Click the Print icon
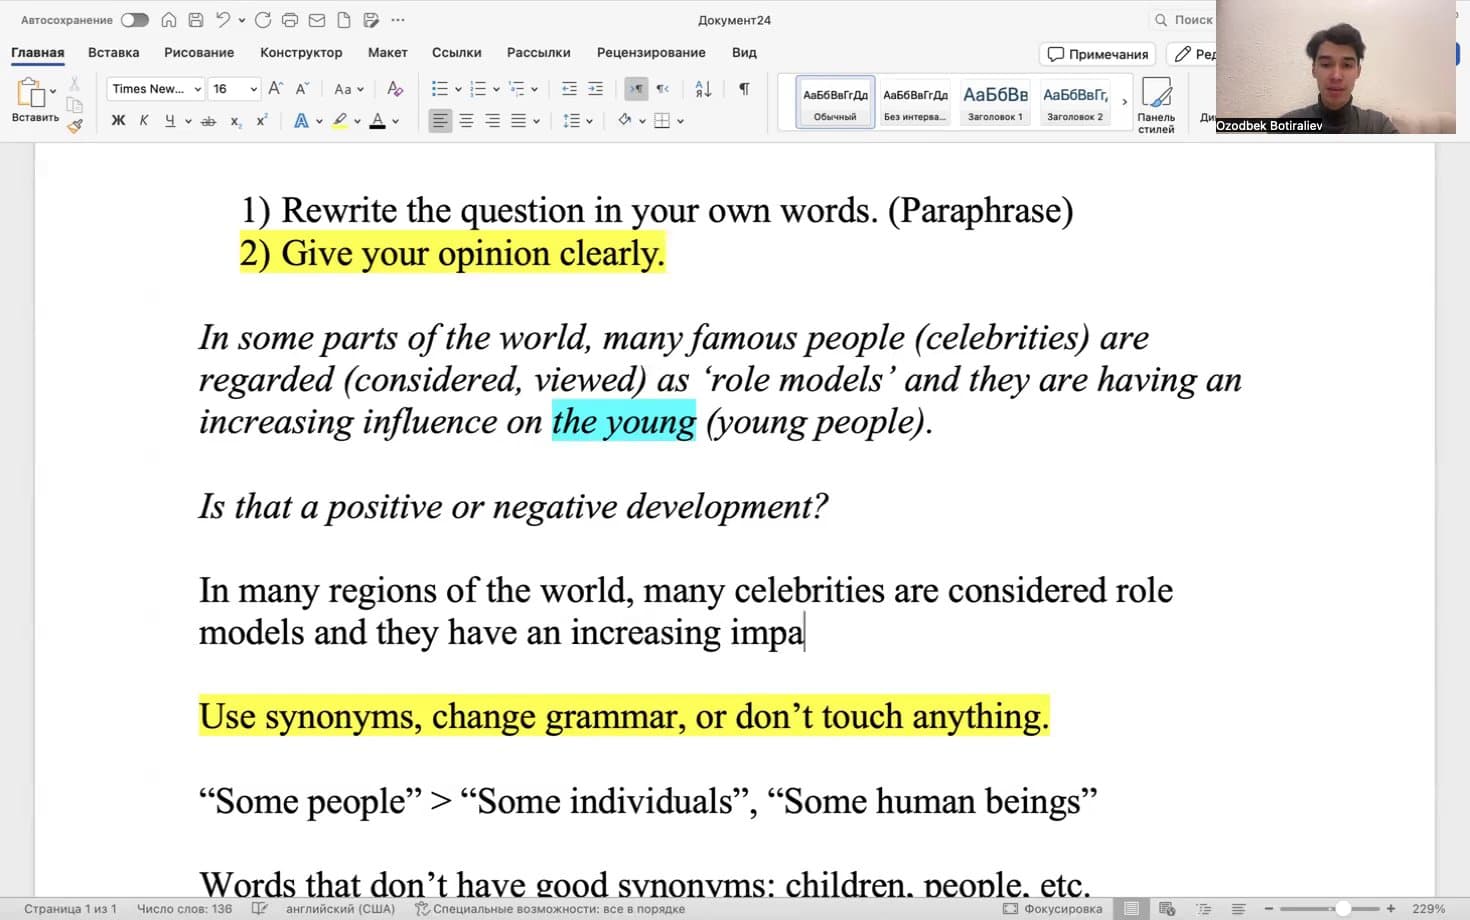The image size is (1470, 920). (x=290, y=20)
